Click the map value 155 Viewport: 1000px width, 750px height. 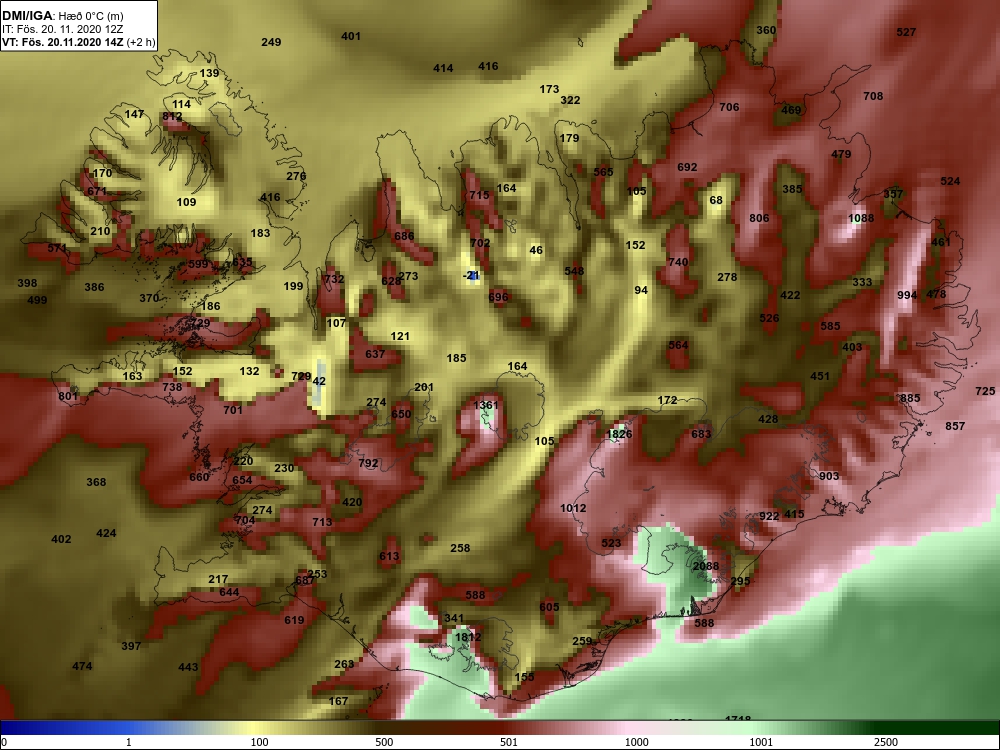point(524,677)
